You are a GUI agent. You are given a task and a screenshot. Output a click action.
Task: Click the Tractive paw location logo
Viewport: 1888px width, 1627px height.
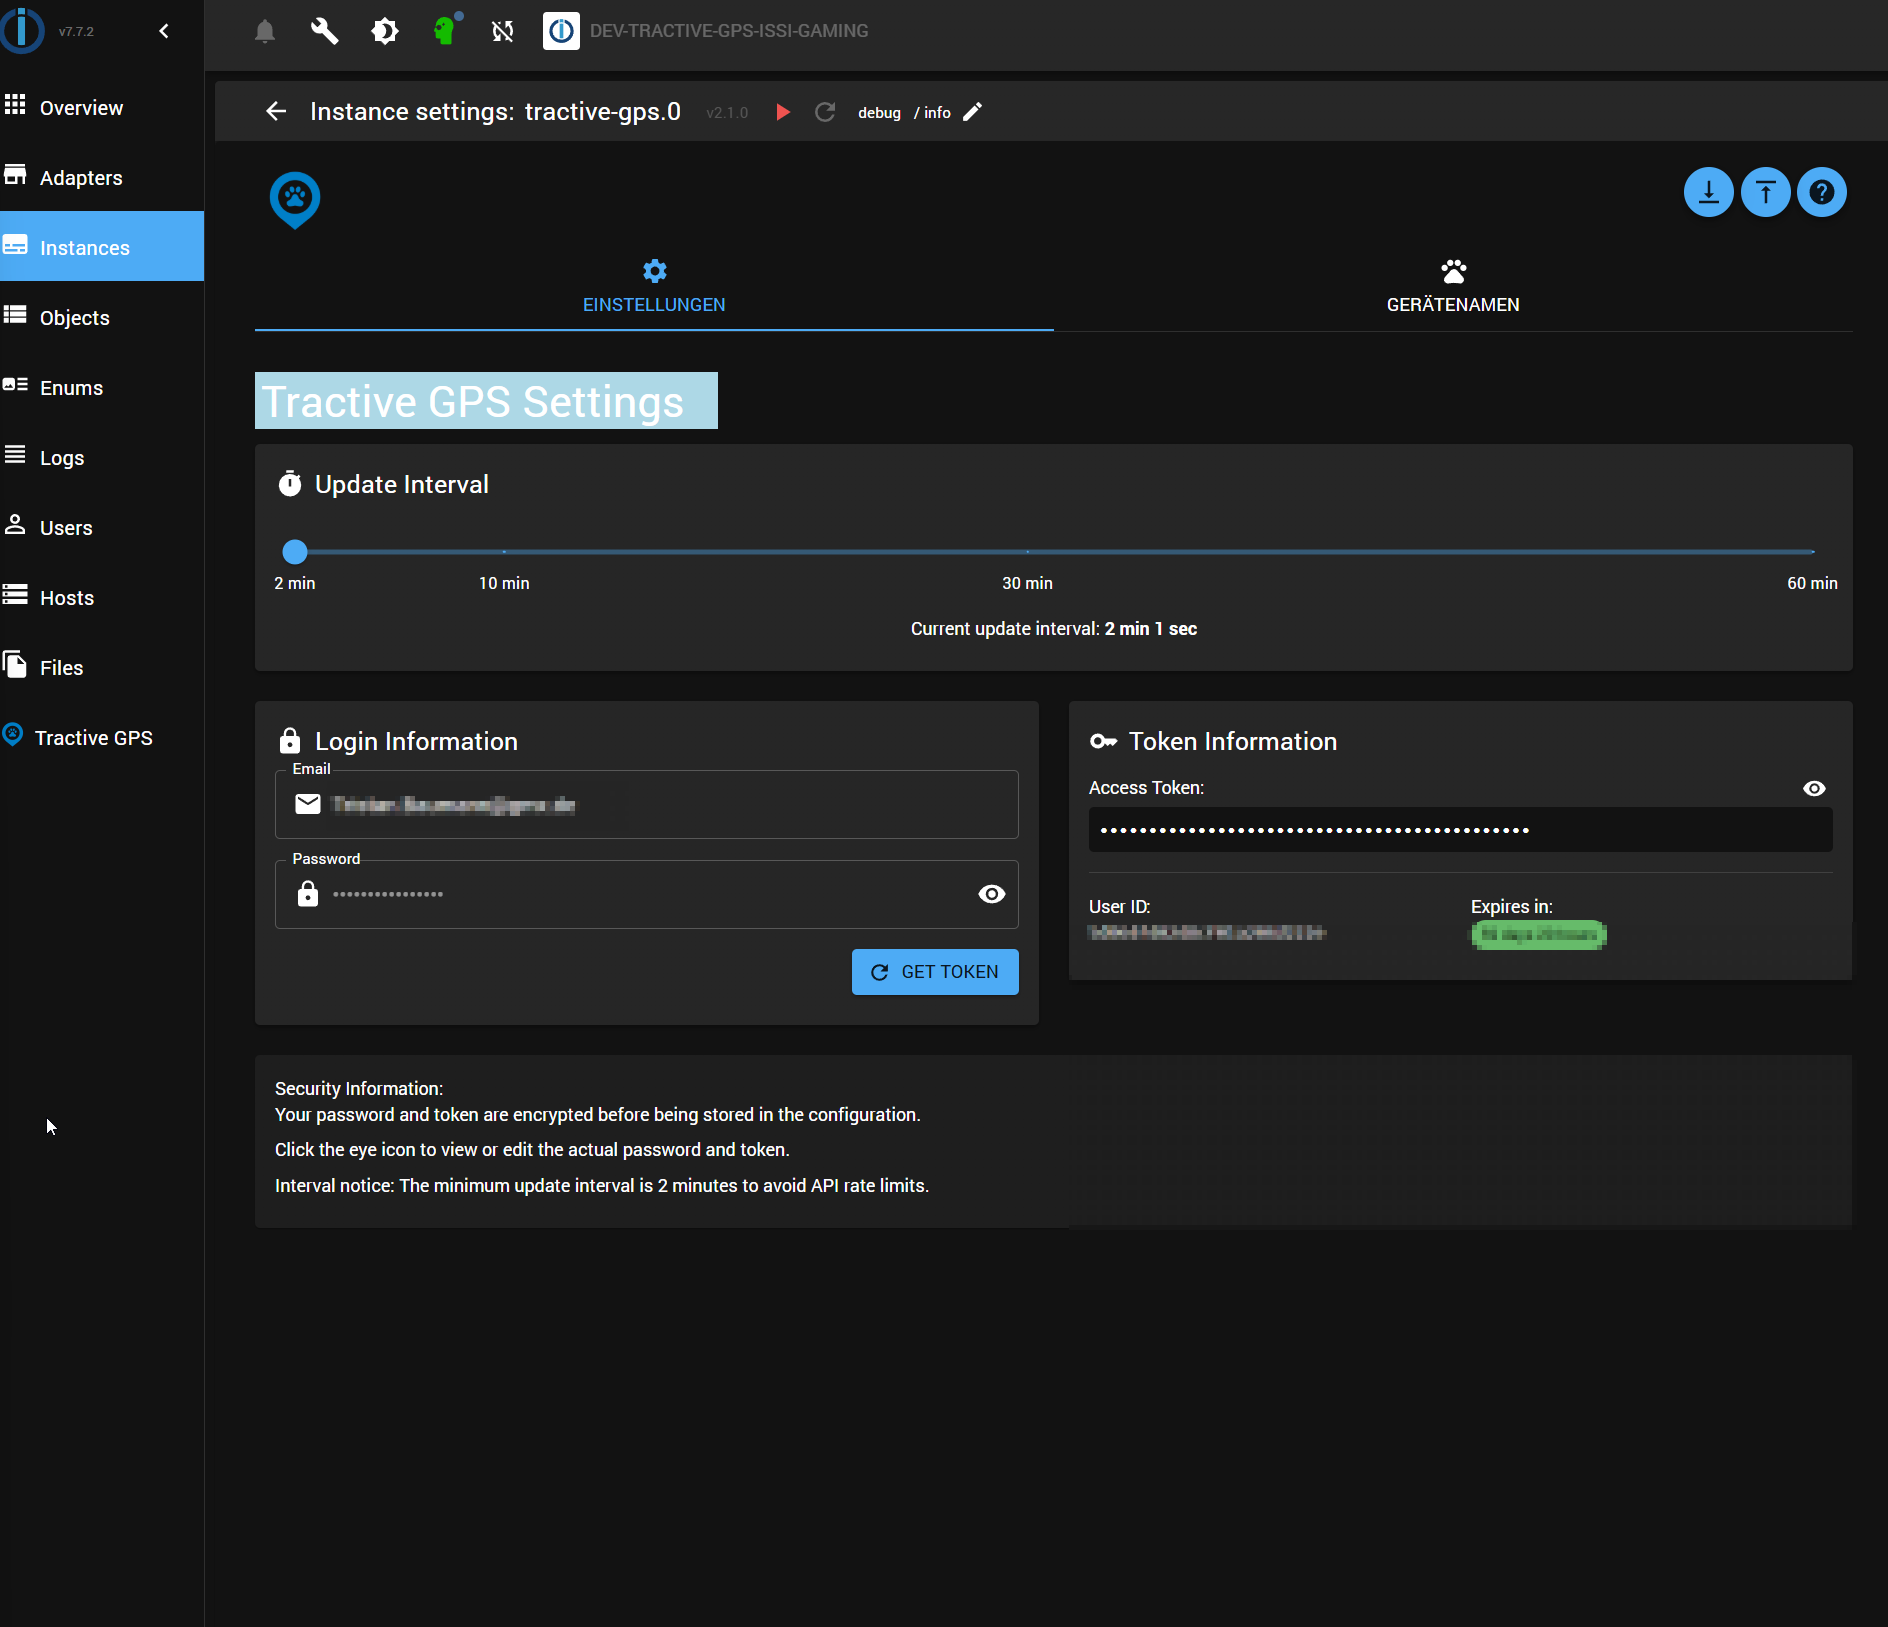(x=295, y=200)
